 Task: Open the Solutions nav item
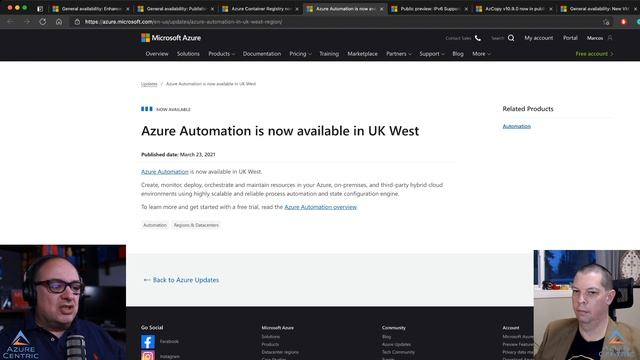(x=188, y=54)
